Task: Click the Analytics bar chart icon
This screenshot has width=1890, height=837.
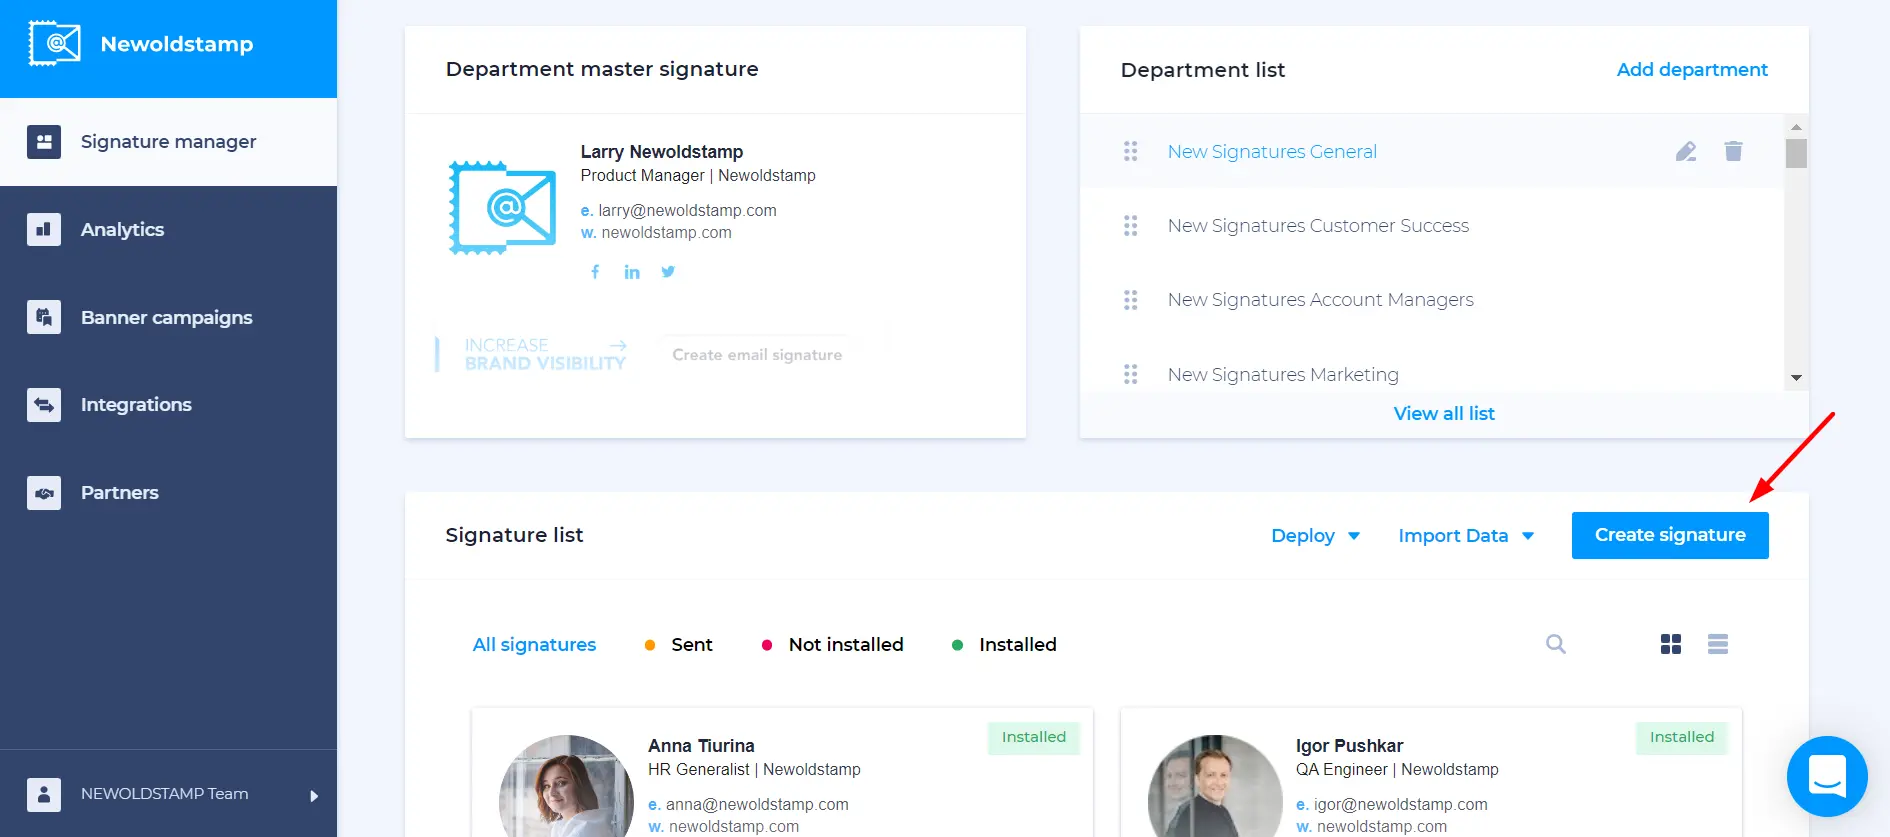Action: coord(44,230)
